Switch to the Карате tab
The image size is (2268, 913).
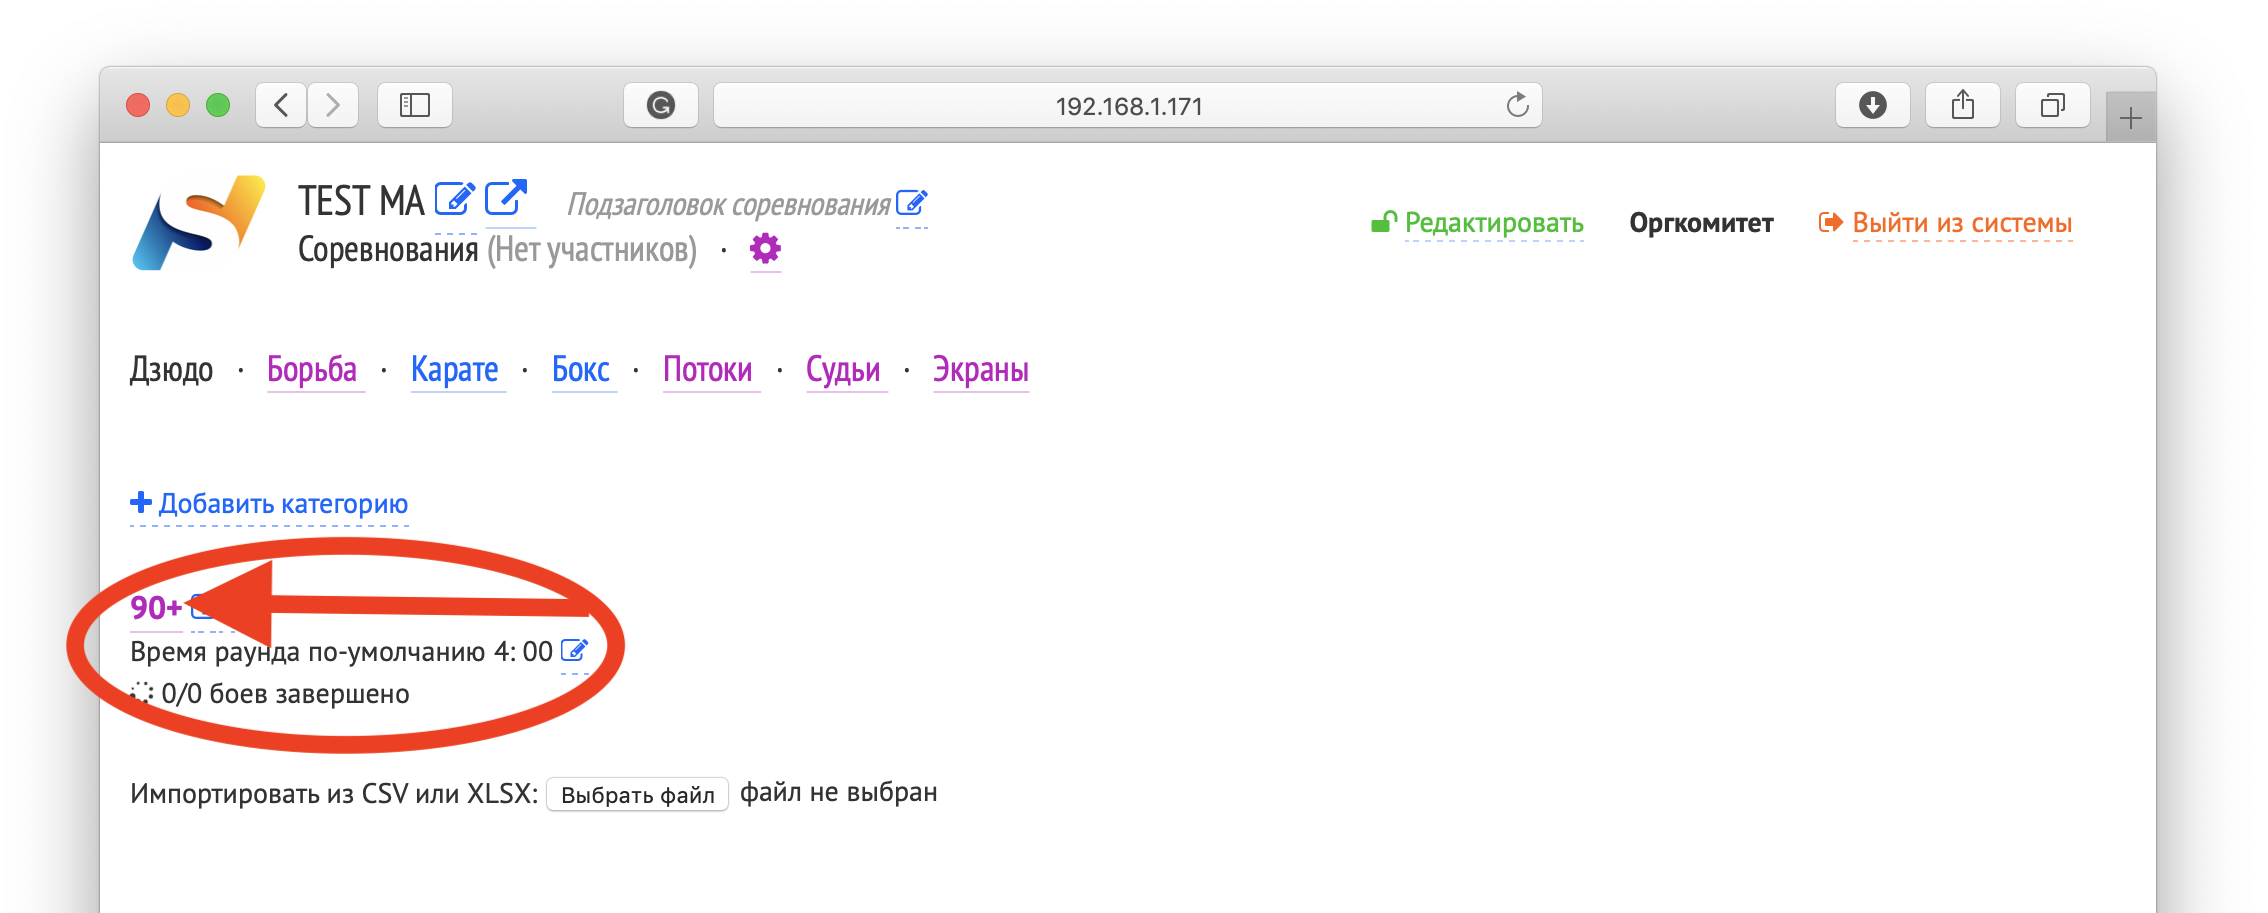tap(455, 369)
